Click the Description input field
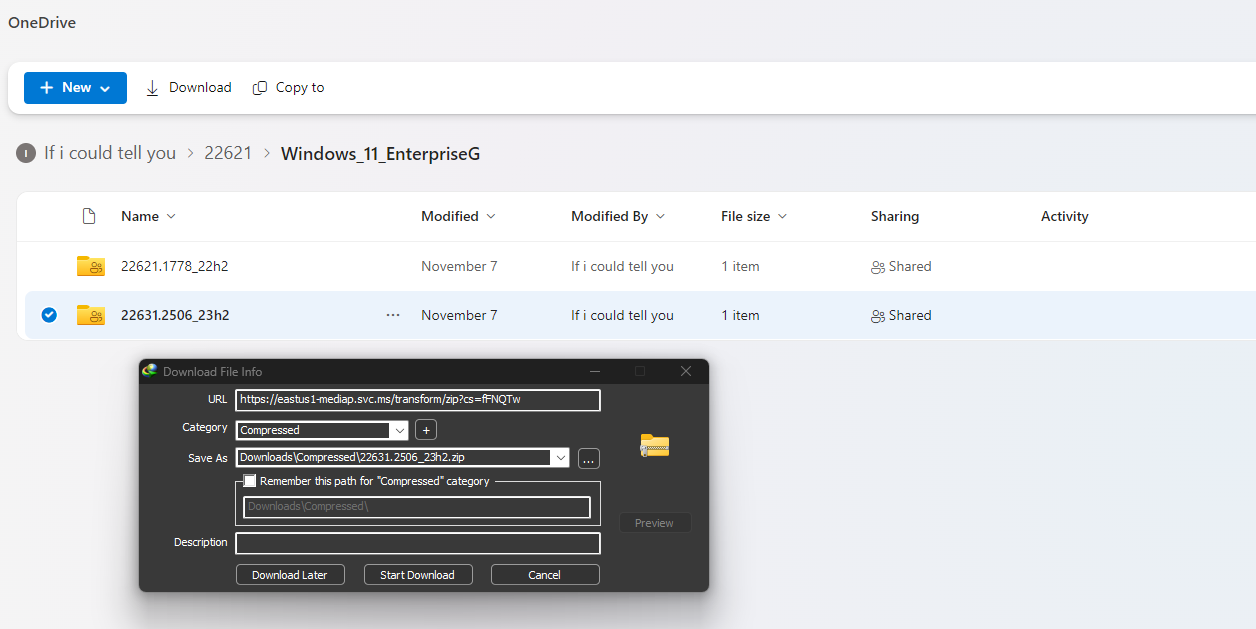Viewport: 1256px width, 629px height. (418, 543)
